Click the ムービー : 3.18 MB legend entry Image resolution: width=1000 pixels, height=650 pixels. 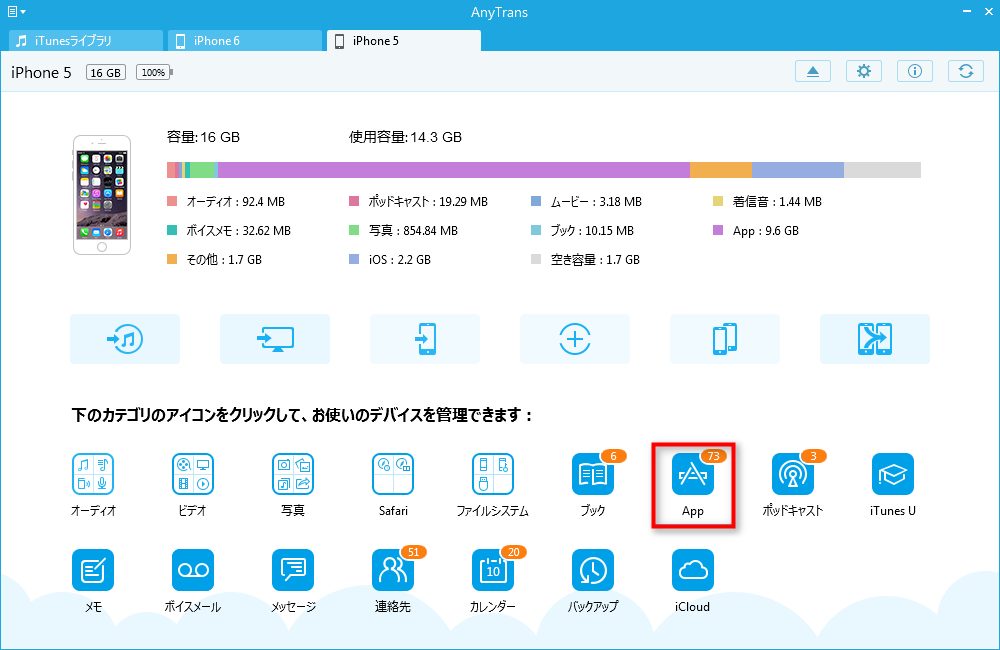(x=587, y=202)
